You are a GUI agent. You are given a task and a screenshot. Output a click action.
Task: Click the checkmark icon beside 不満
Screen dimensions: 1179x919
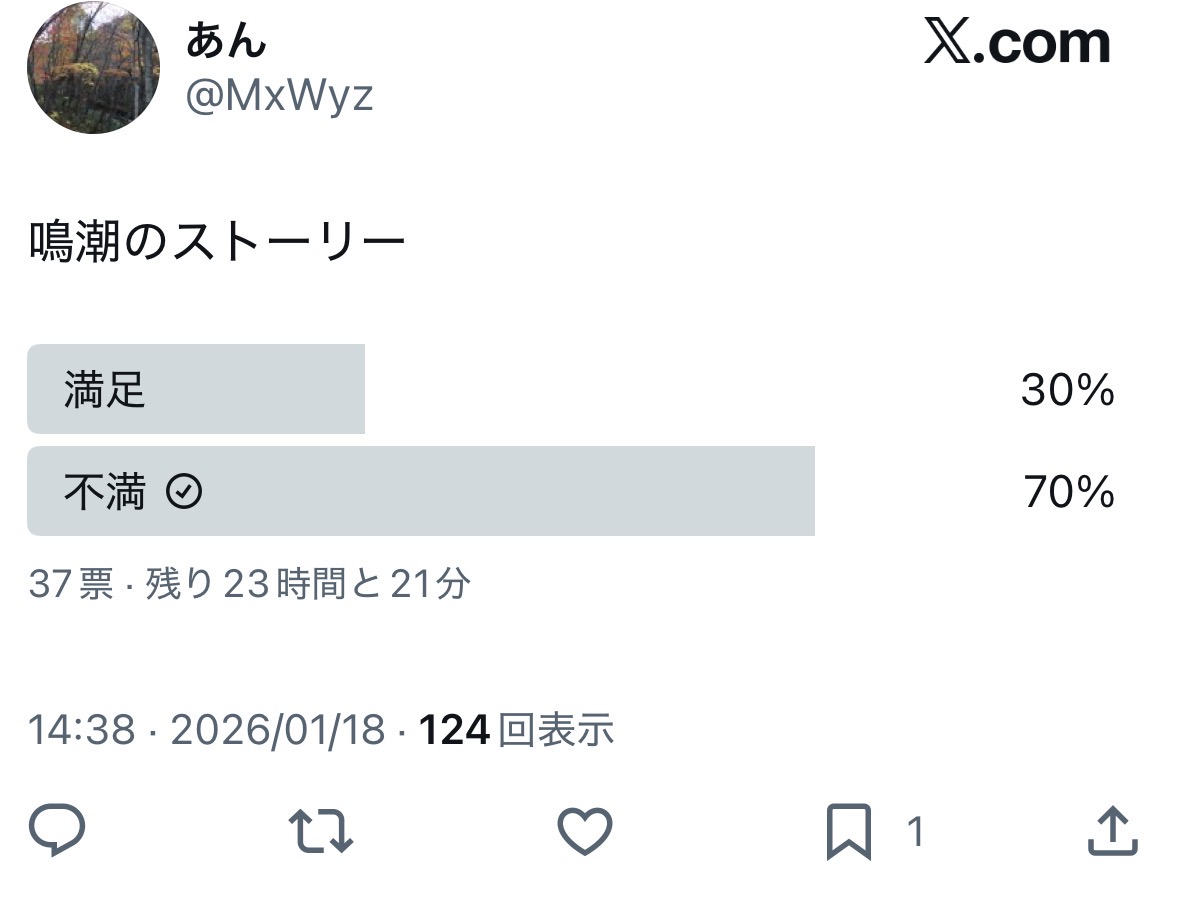click(184, 492)
